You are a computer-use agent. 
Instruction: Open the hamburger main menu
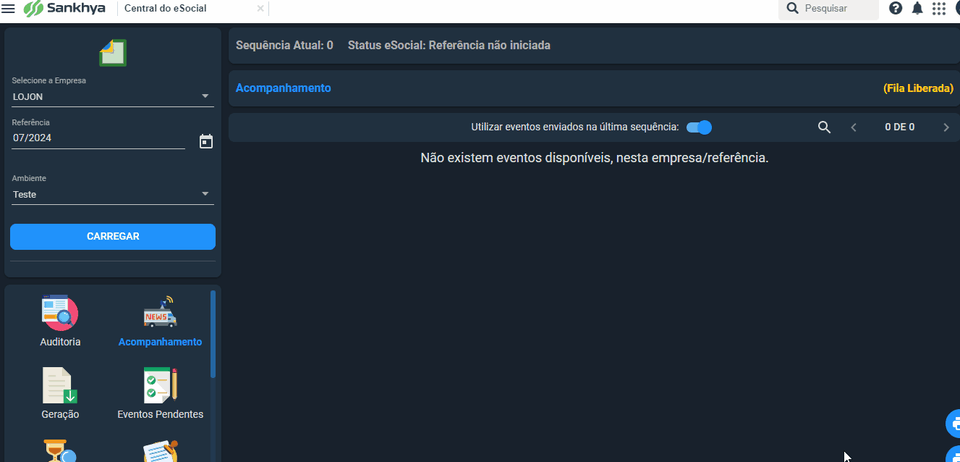(9, 9)
